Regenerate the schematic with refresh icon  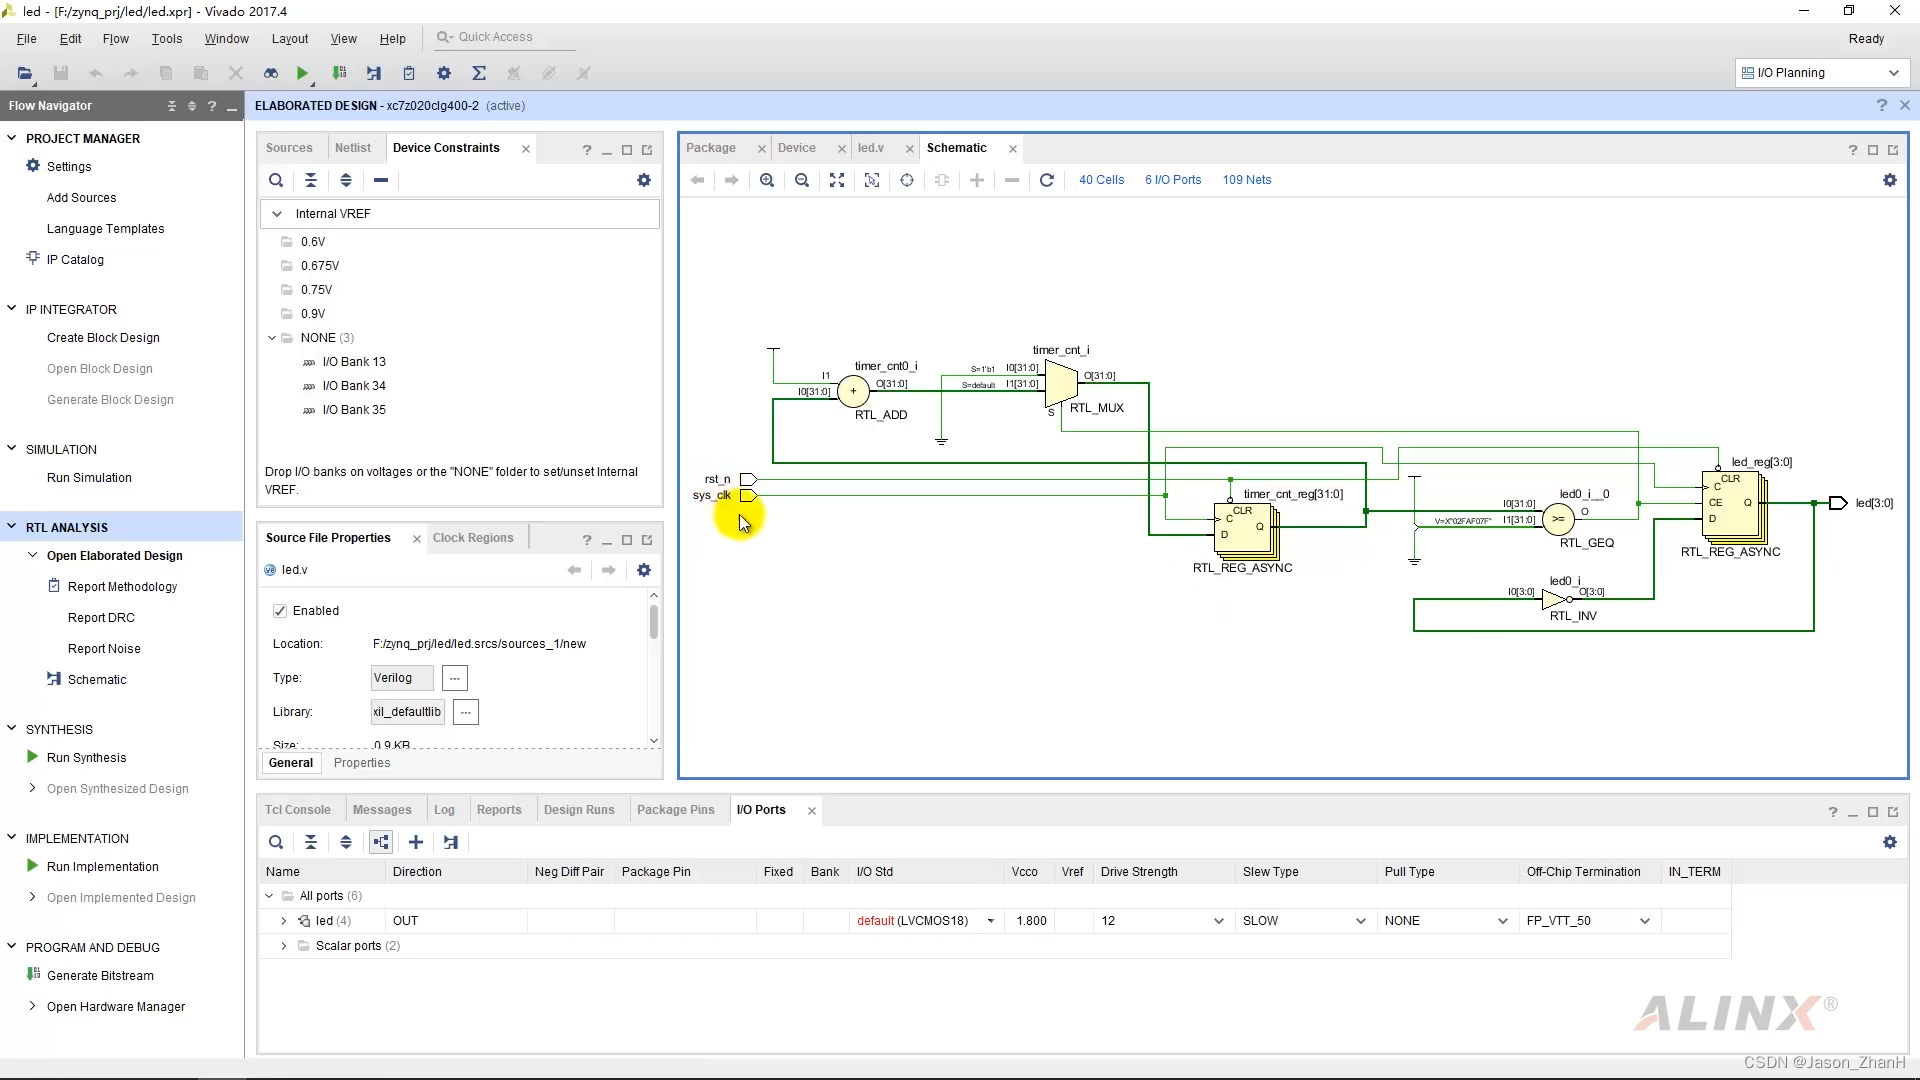coord(1046,180)
